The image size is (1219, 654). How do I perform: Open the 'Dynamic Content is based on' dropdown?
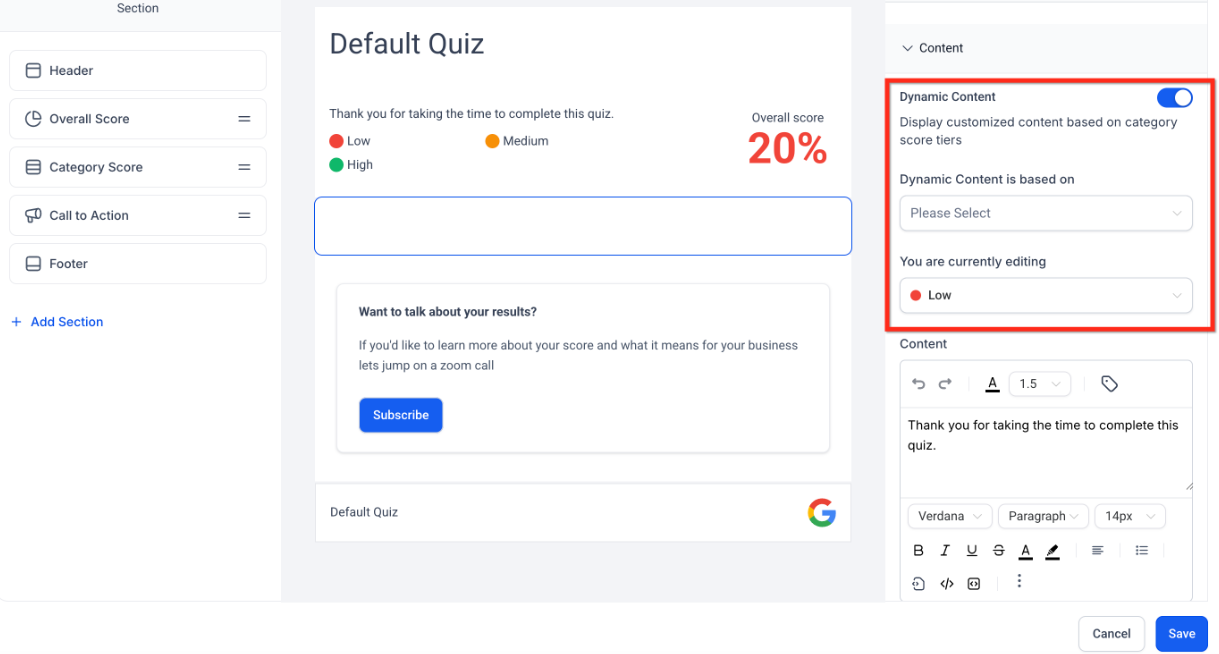point(1045,213)
